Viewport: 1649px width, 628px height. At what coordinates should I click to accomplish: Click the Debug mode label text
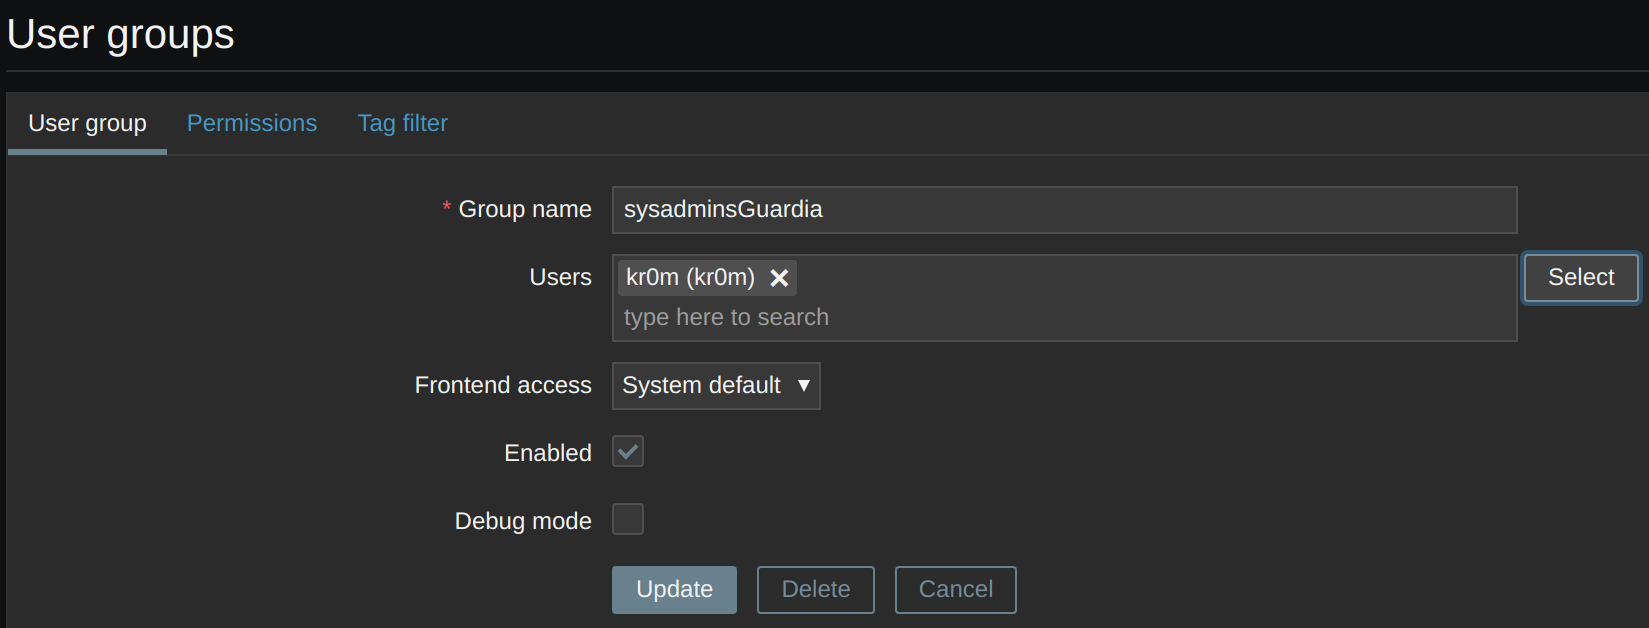[x=523, y=521]
